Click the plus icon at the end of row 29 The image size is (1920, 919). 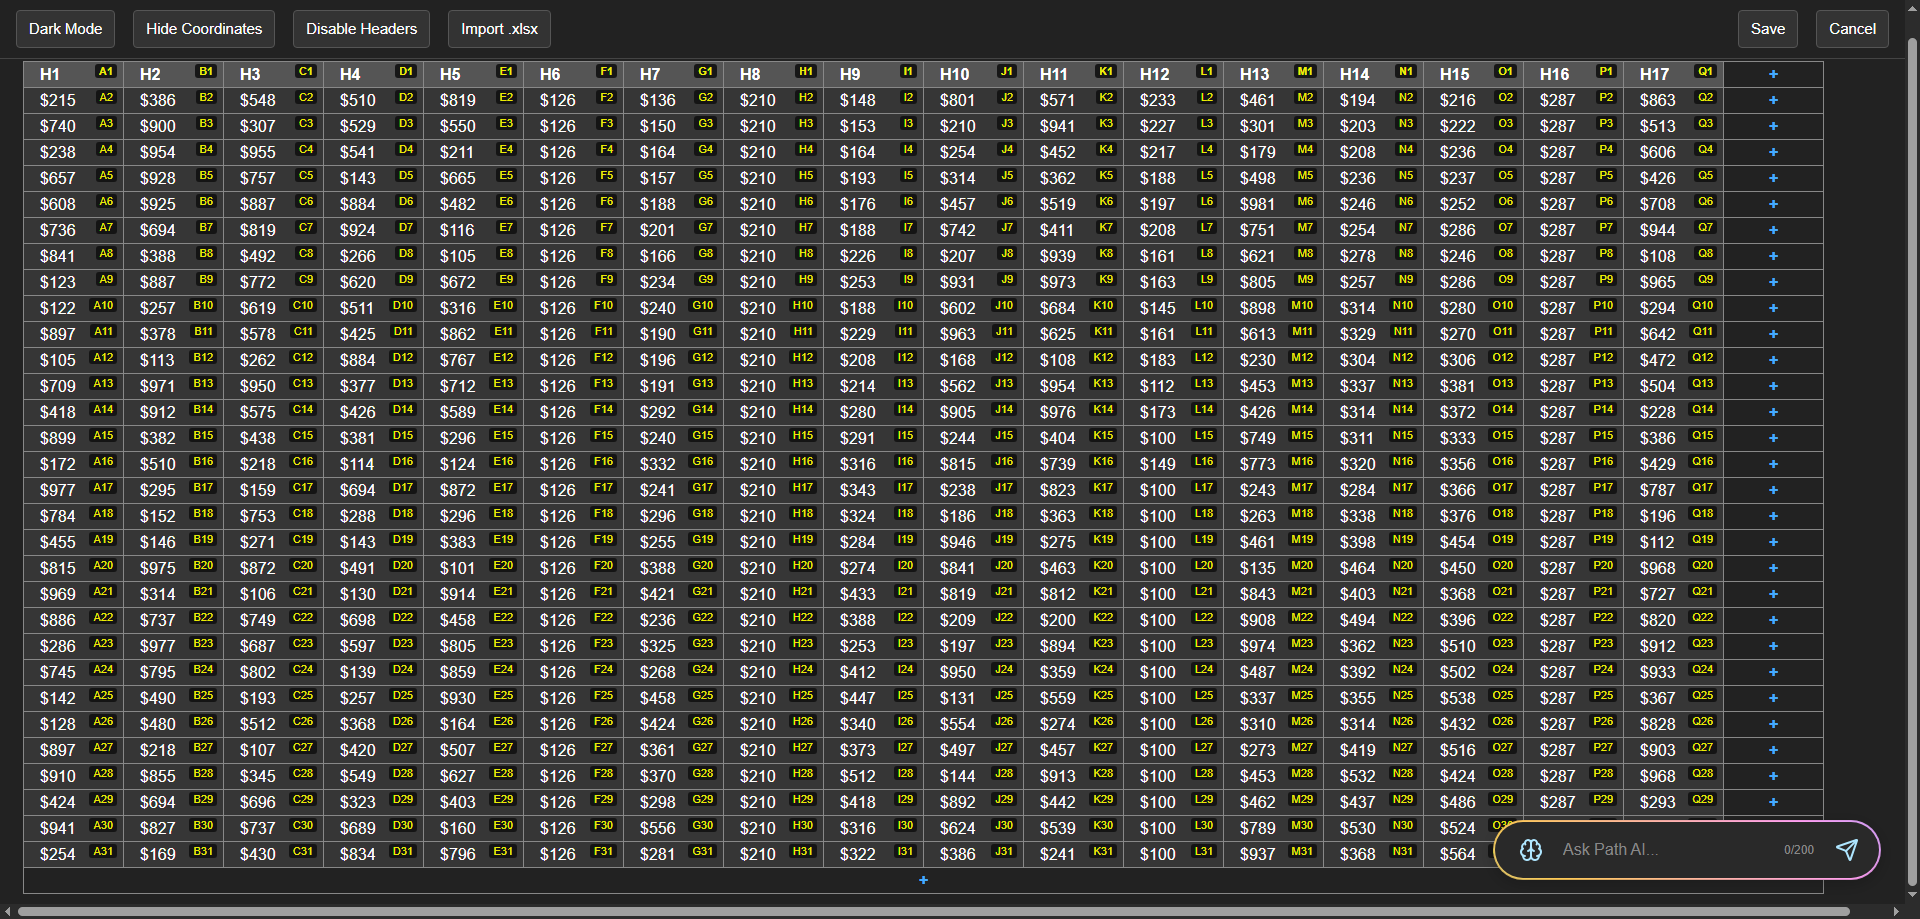pyautogui.click(x=1773, y=802)
